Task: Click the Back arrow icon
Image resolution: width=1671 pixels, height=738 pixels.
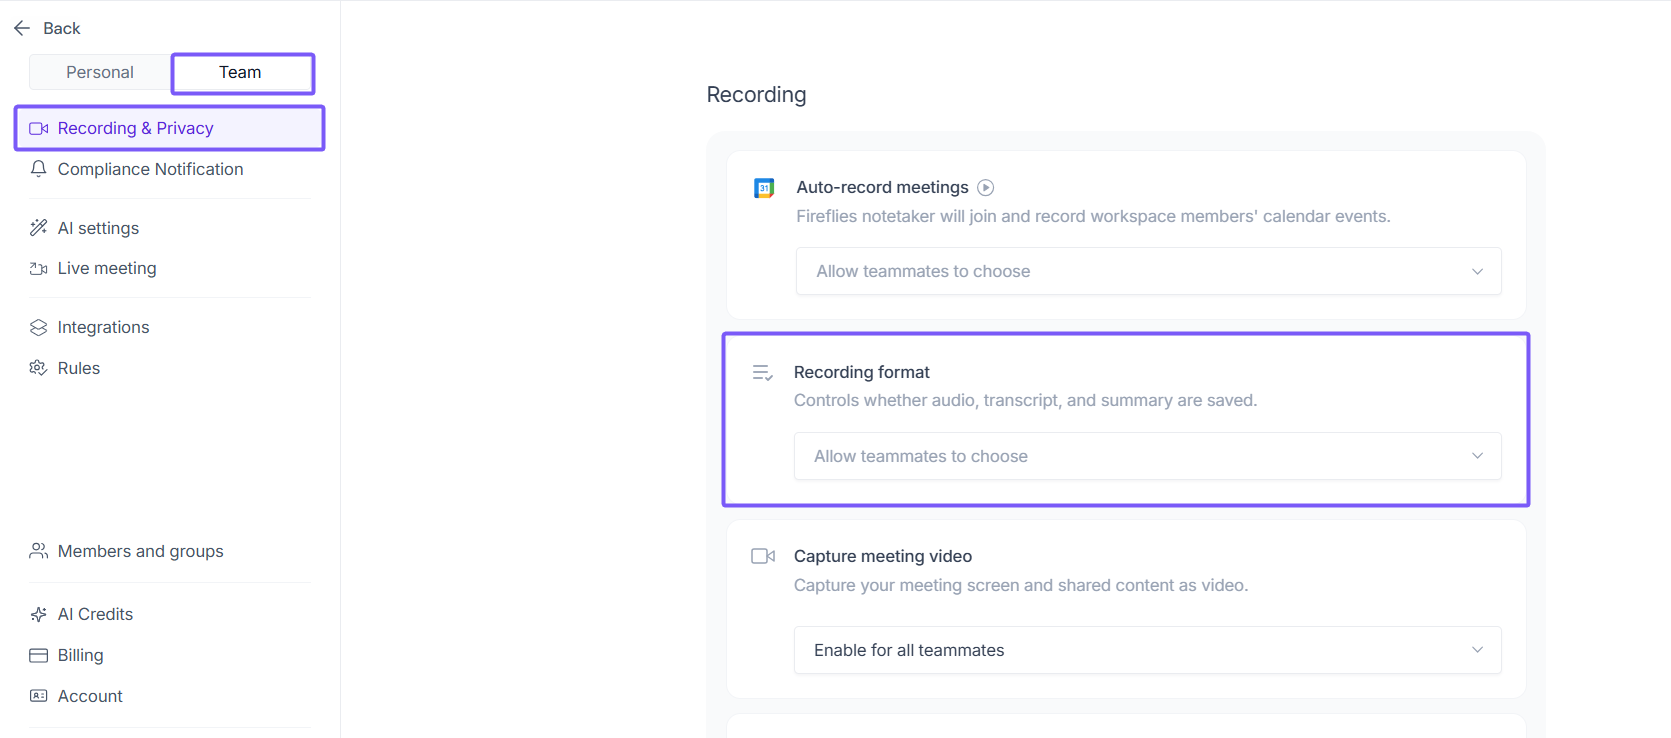Action: pos(22,28)
